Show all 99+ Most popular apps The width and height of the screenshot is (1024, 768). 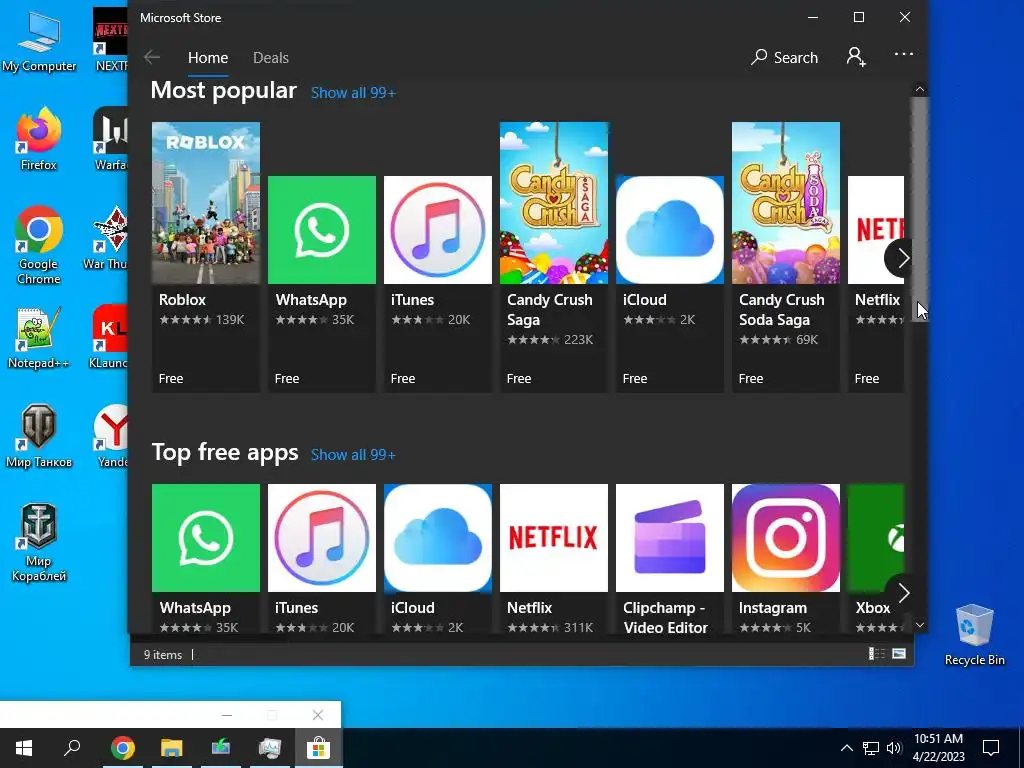[x=353, y=93]
